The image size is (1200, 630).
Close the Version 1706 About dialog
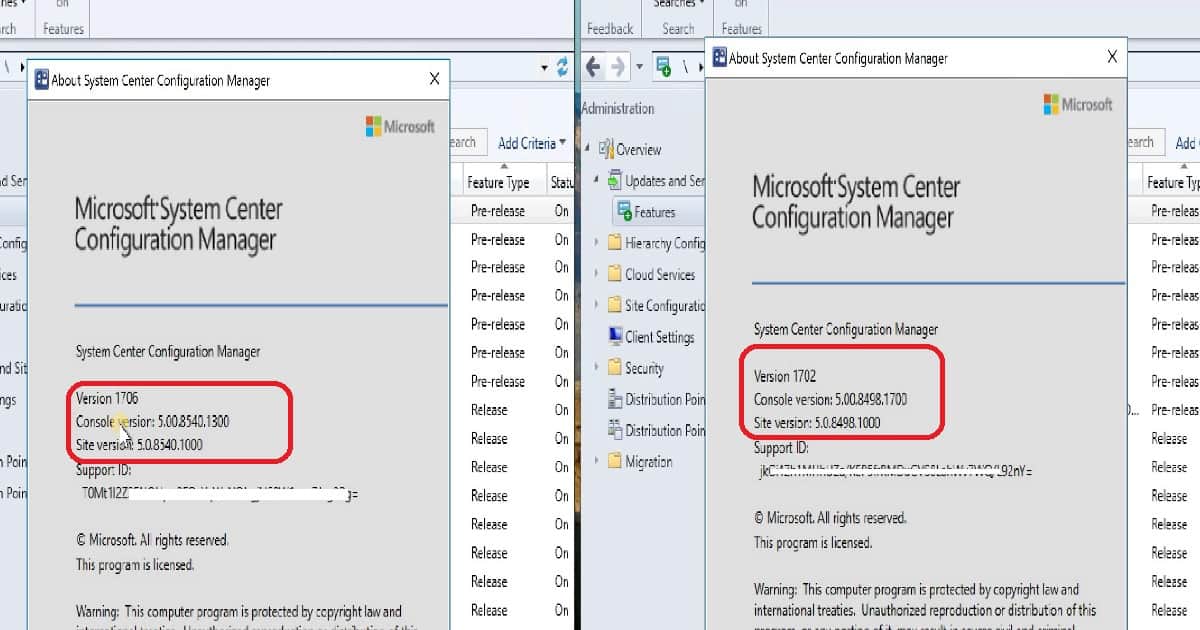(x=434, y=79)
